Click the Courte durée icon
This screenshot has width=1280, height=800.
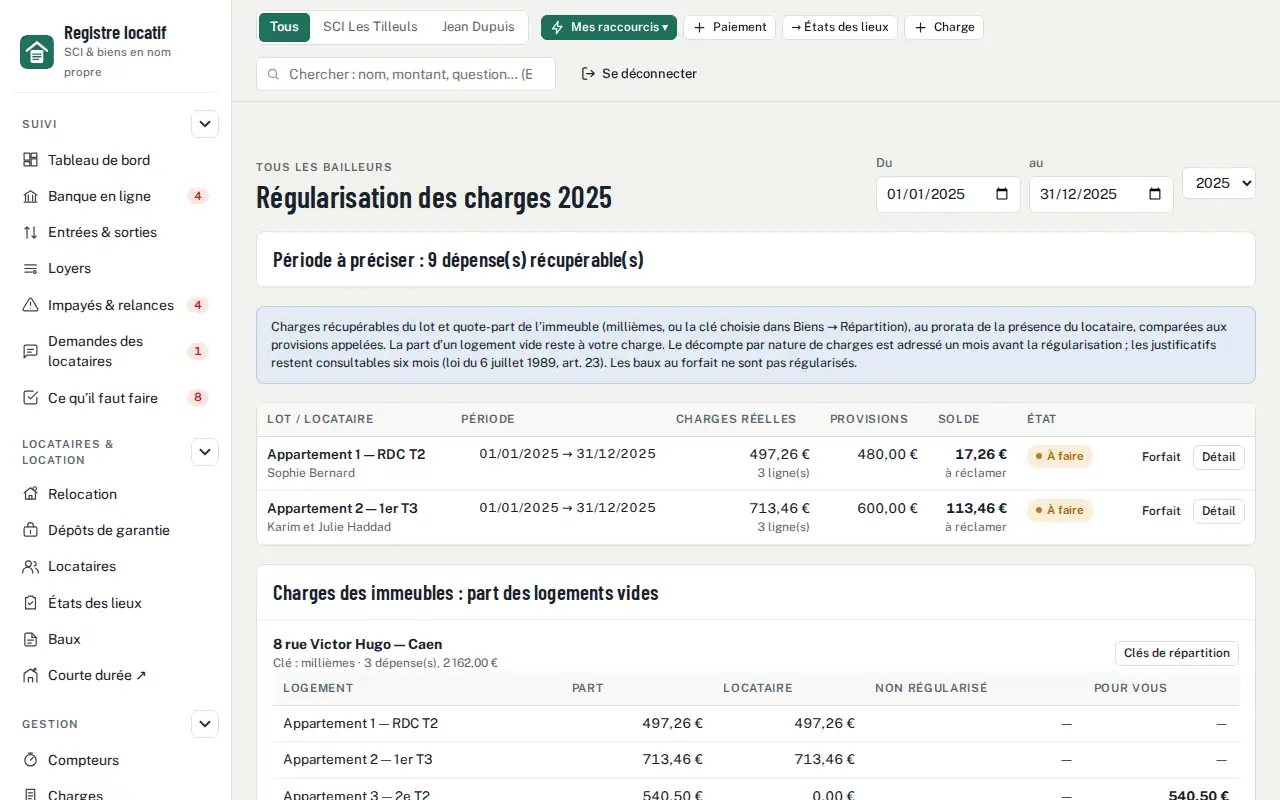tap(30, 675)
